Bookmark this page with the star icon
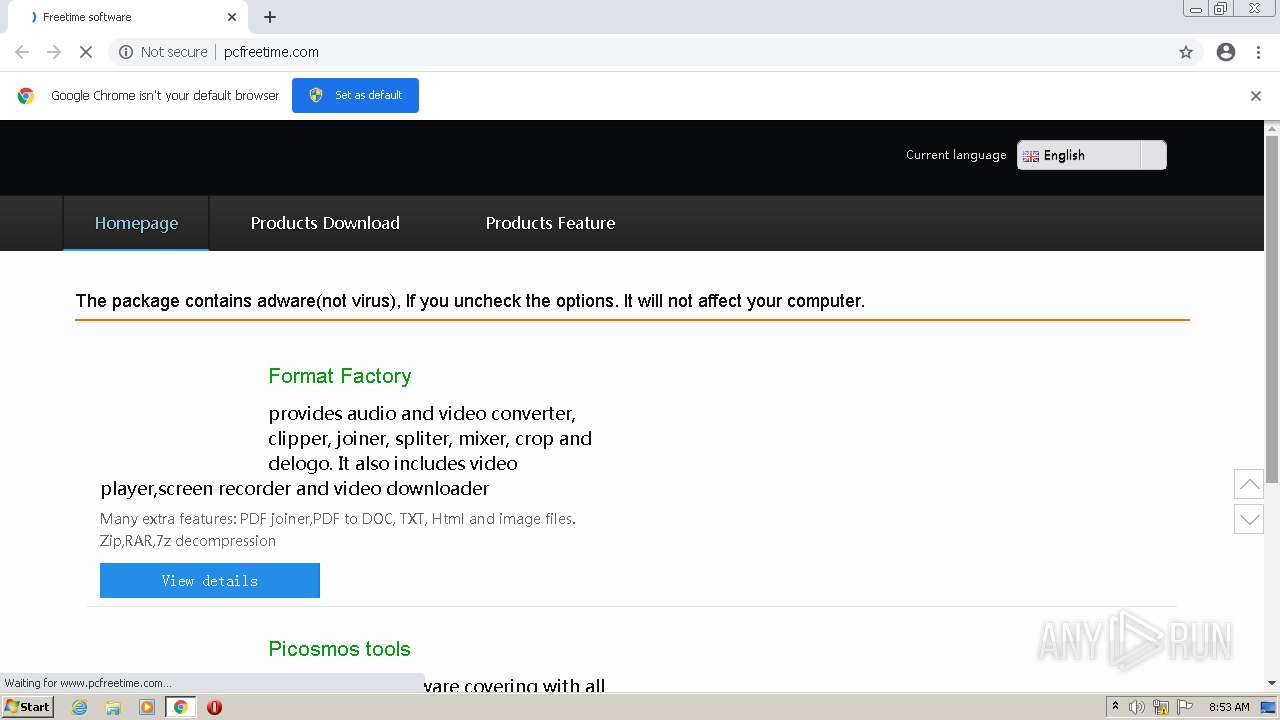 (x=1186, y=52)
